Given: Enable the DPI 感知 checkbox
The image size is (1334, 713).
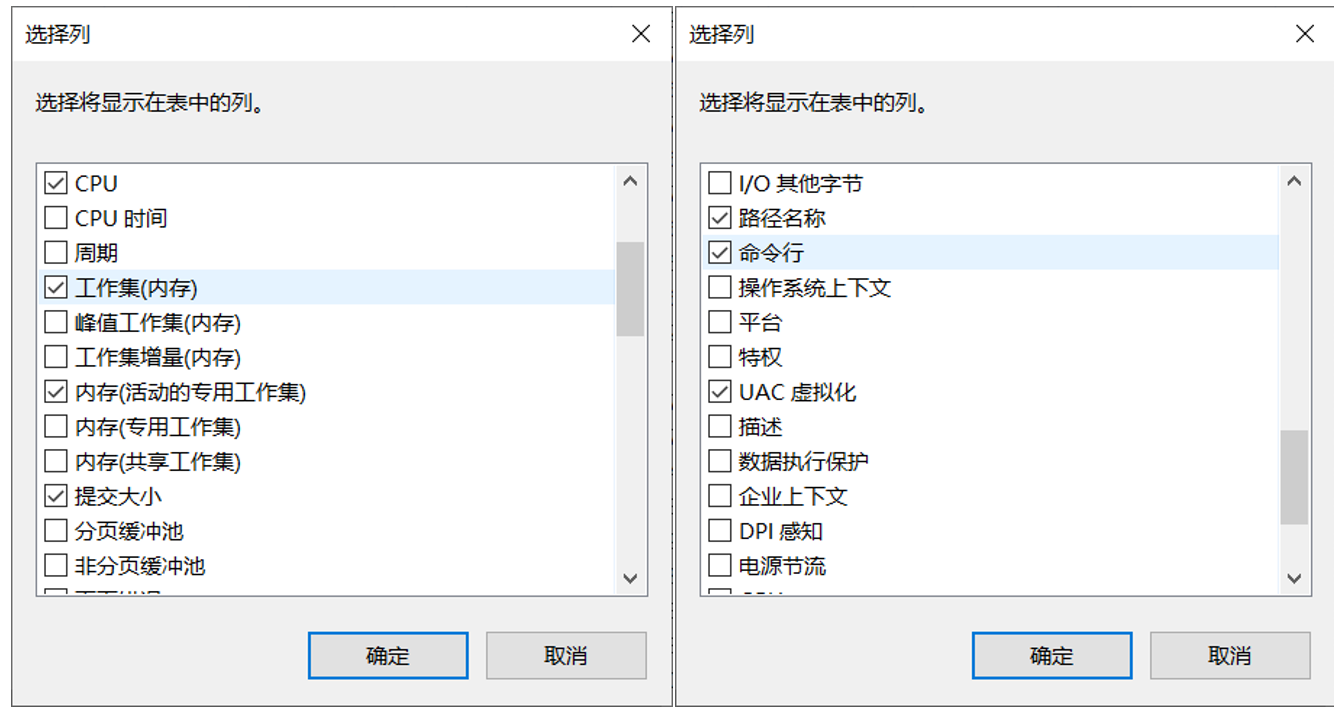Looking at the screenshot, I should tap(720, 531).
